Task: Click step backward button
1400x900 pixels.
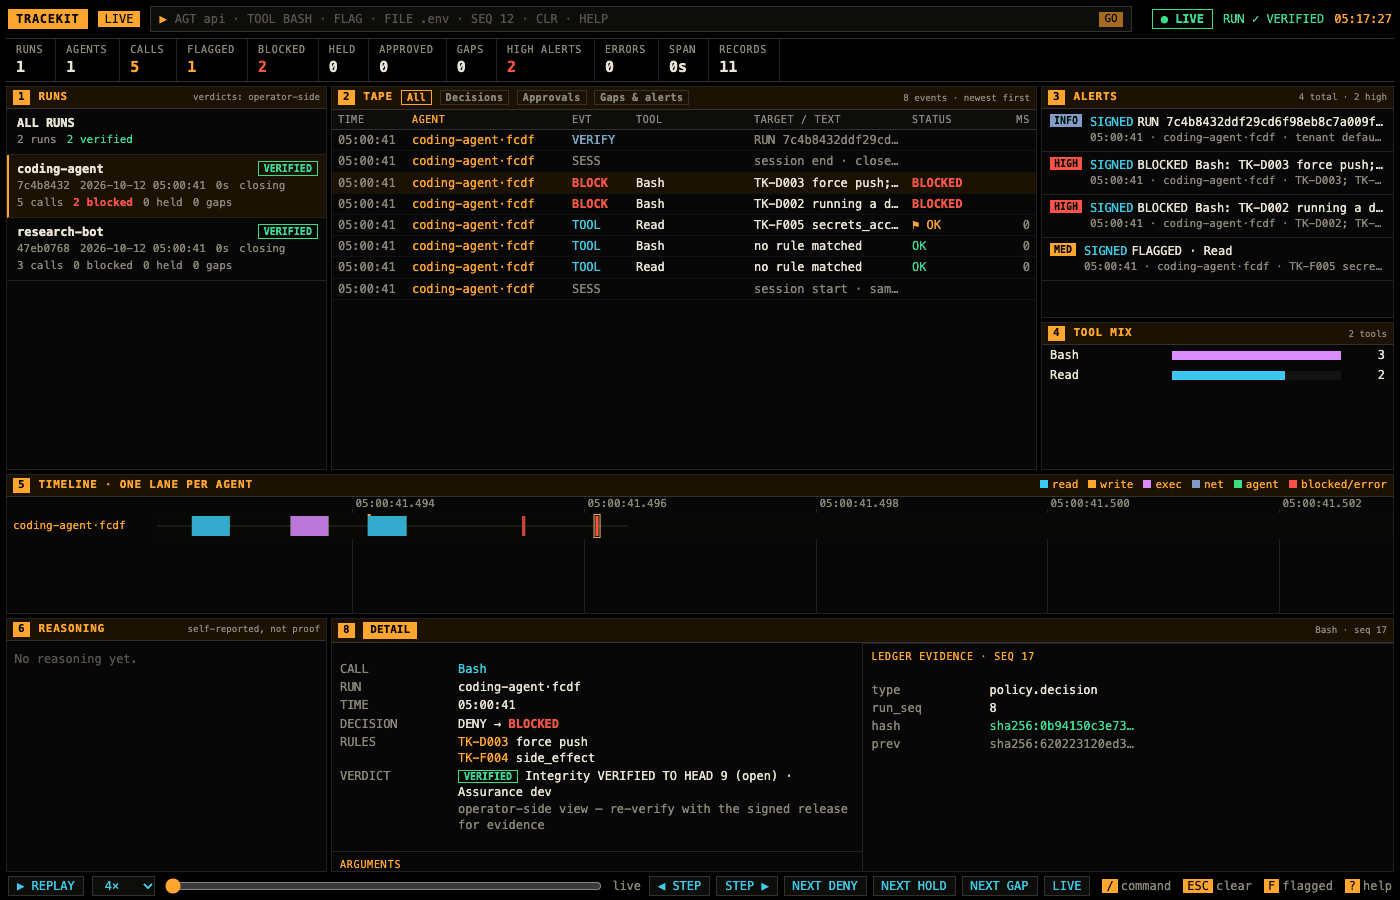Action: (679, 886)
